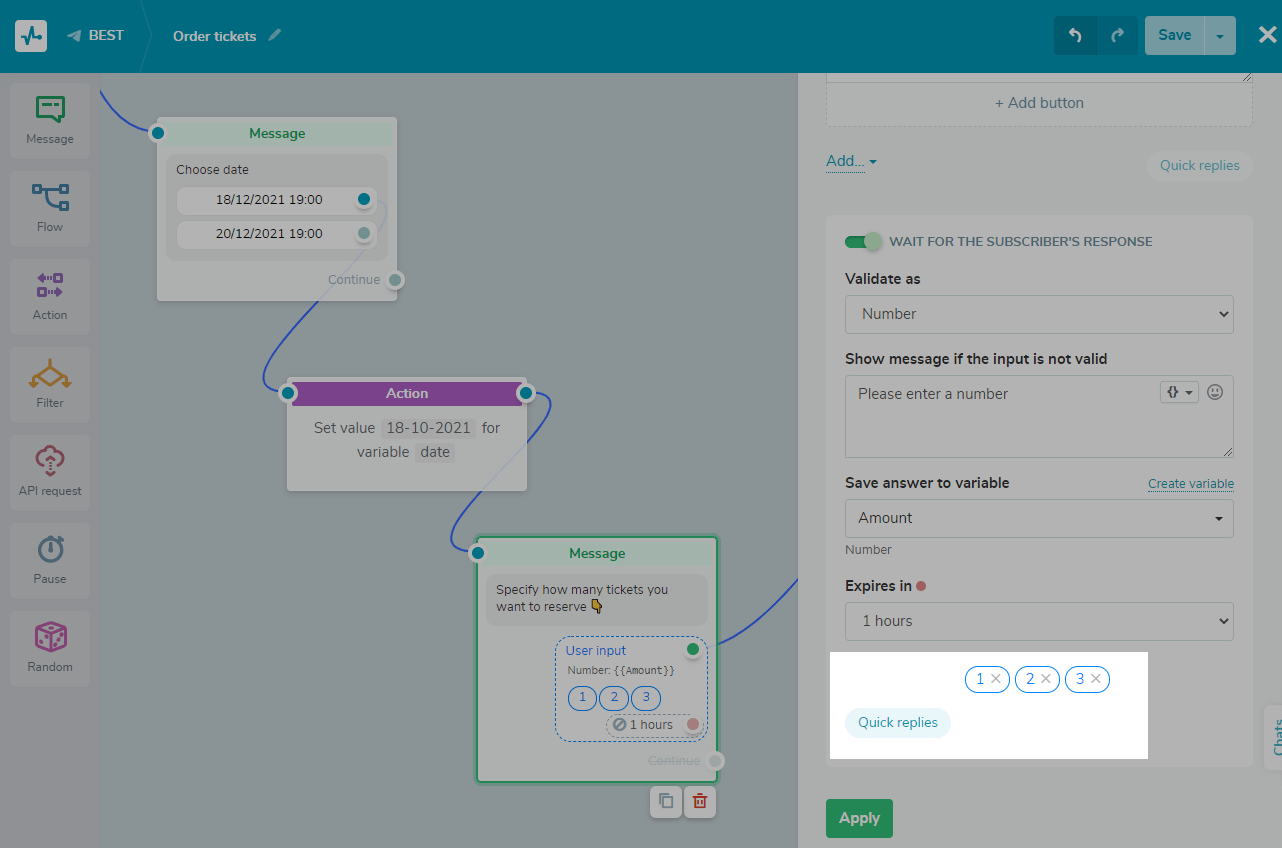Open the Add... menu

click(x=849, y=161)
